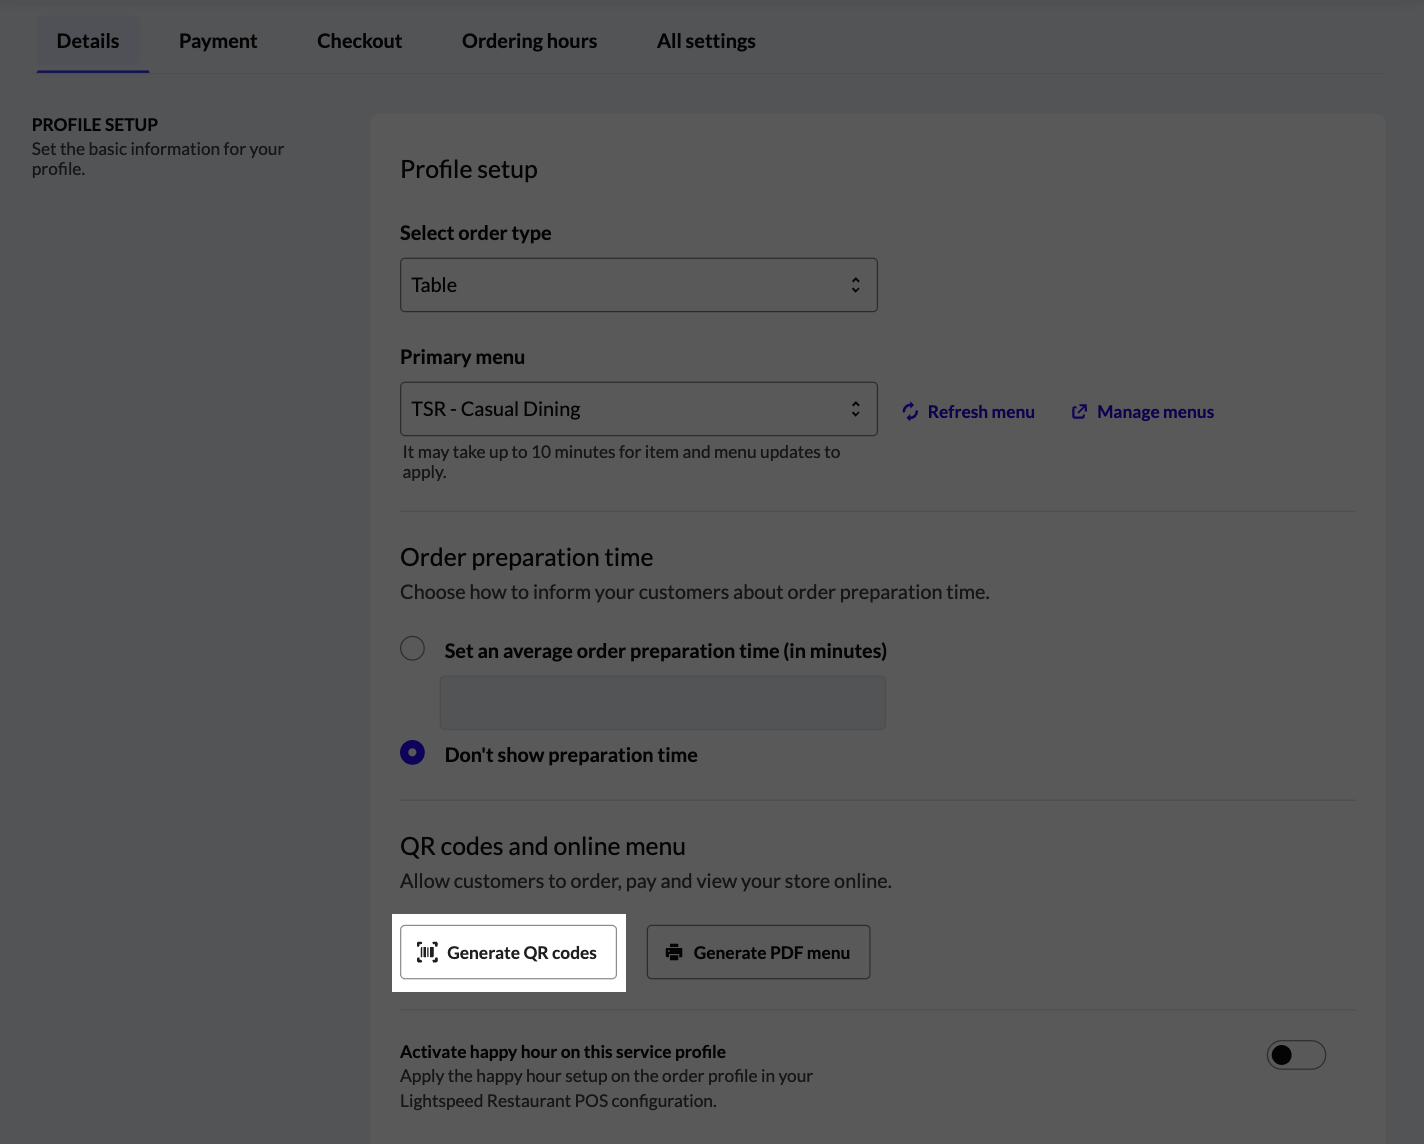Open the Select order type dropdown
1424x1144 pixels.
click(x=638, y=284)
